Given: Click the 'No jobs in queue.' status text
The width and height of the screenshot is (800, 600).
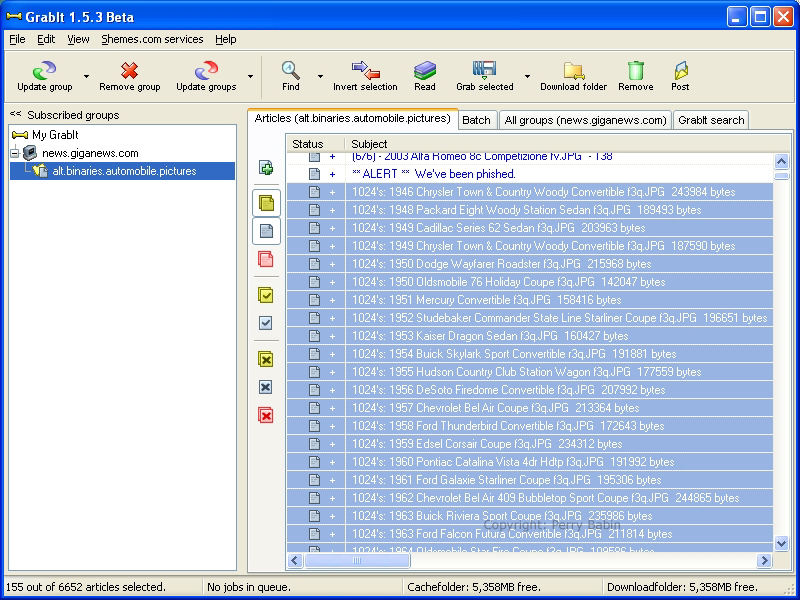Looking at the screenshot, I should click(x=249, y=587).
